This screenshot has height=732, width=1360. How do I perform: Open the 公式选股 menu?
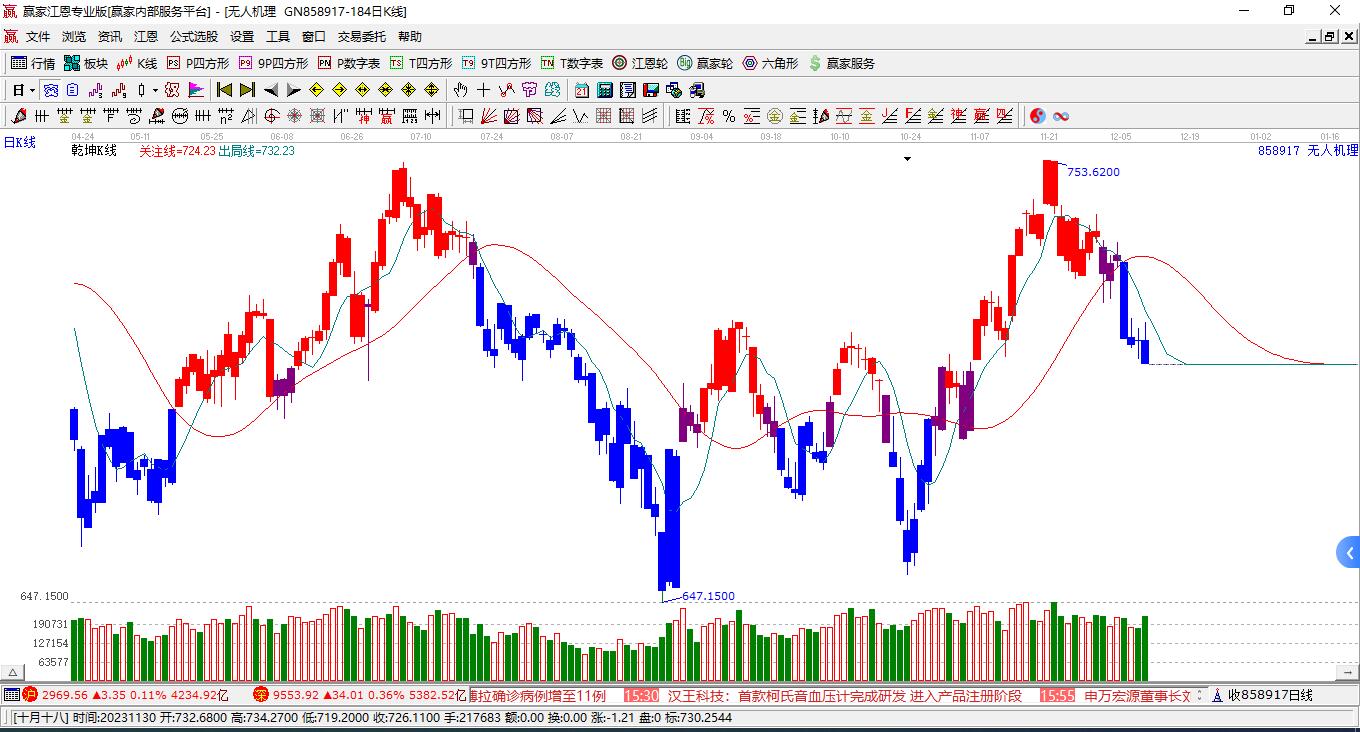[194, 37]
